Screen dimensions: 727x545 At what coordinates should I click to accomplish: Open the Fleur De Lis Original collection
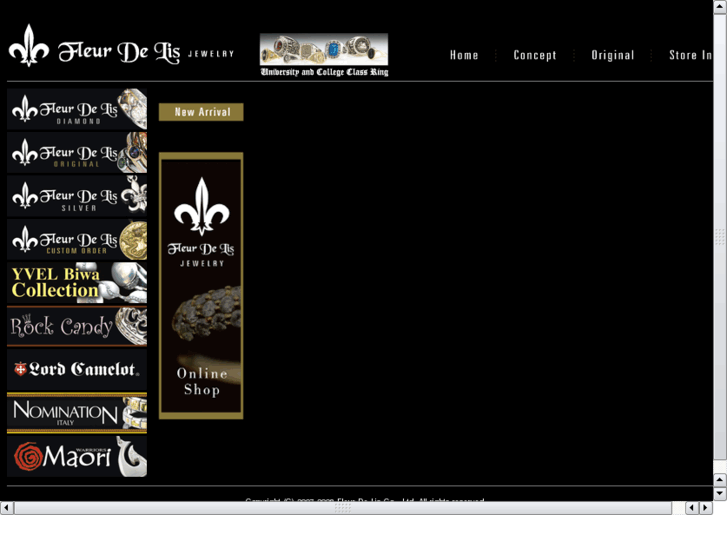point(77,152)
